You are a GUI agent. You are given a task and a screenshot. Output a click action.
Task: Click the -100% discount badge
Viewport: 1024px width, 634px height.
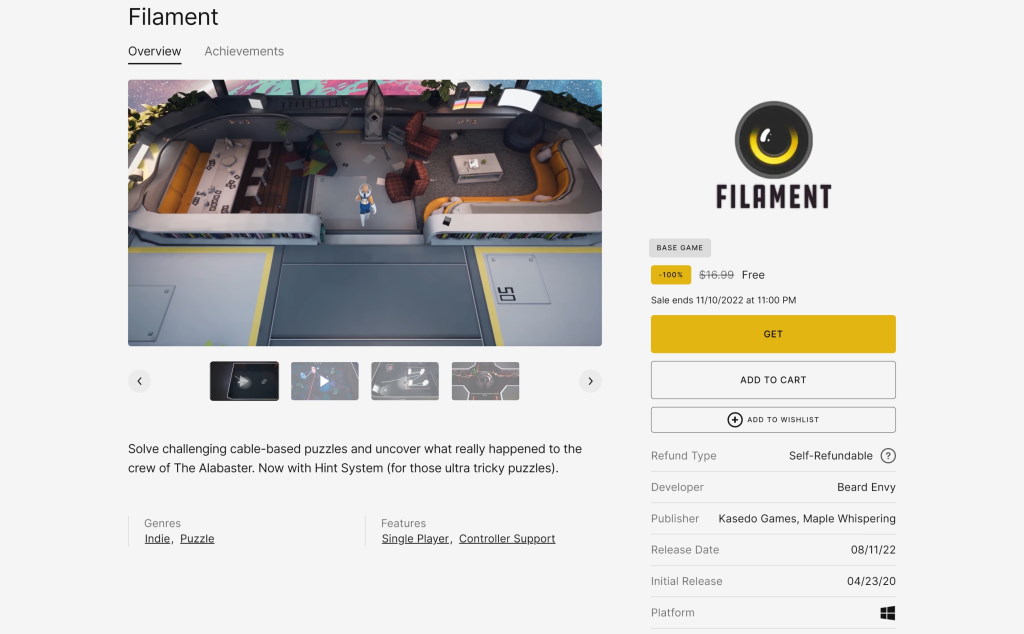[671, 275]
